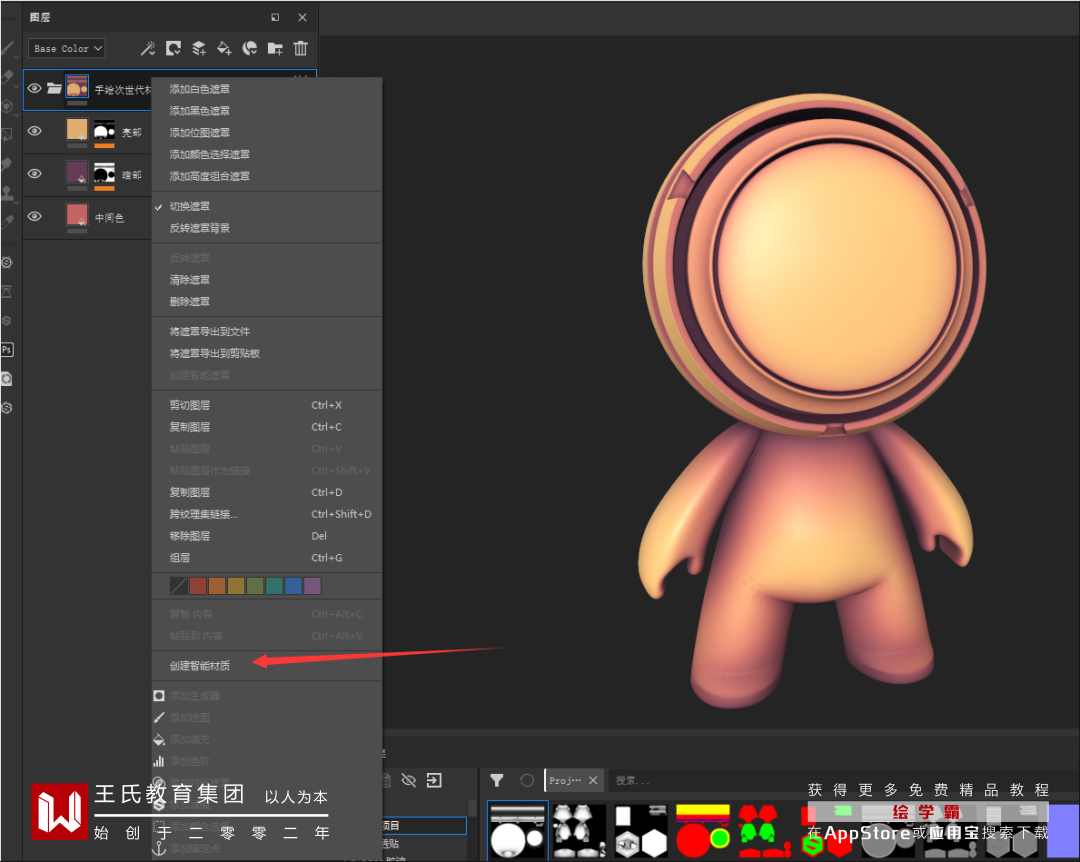Select 复制图层 Ctrl+C menu item

(x=267, y=427)
